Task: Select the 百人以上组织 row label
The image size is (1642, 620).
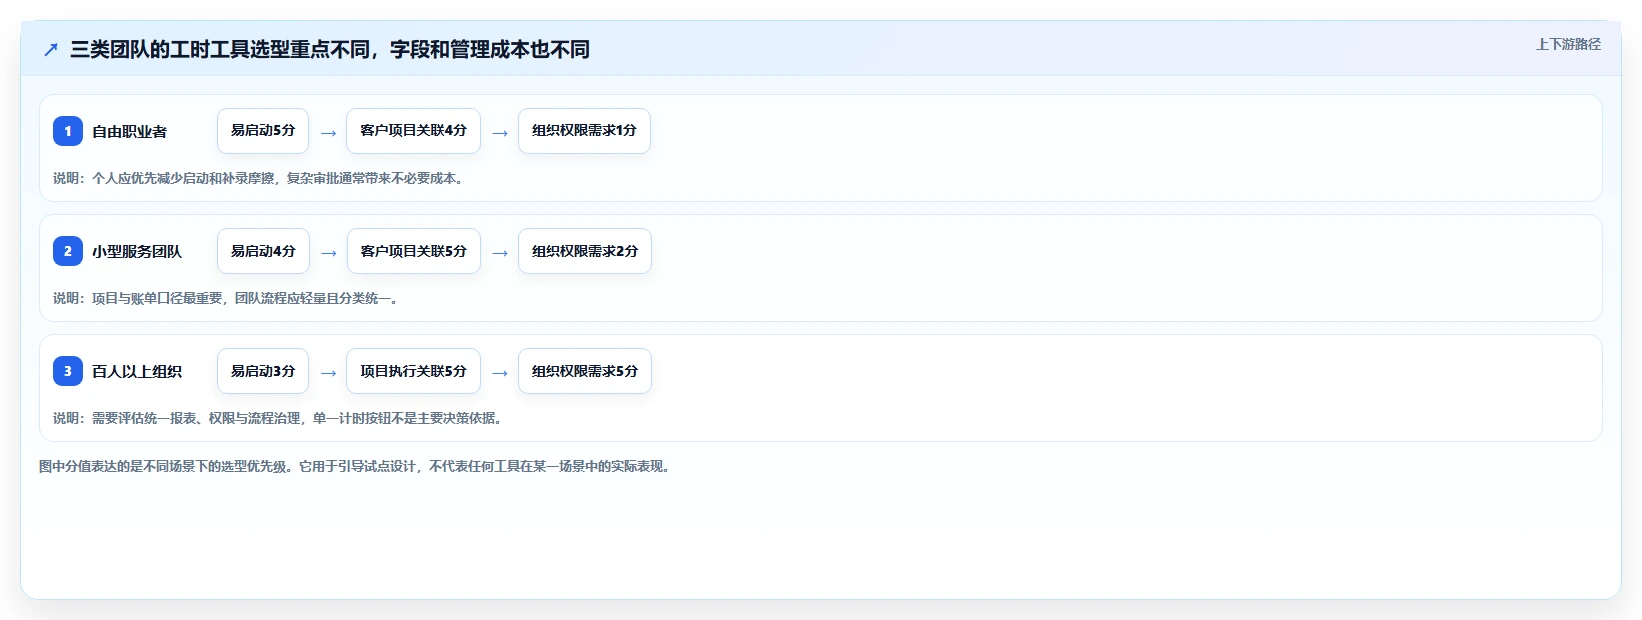Action: [x=137, y=371]
